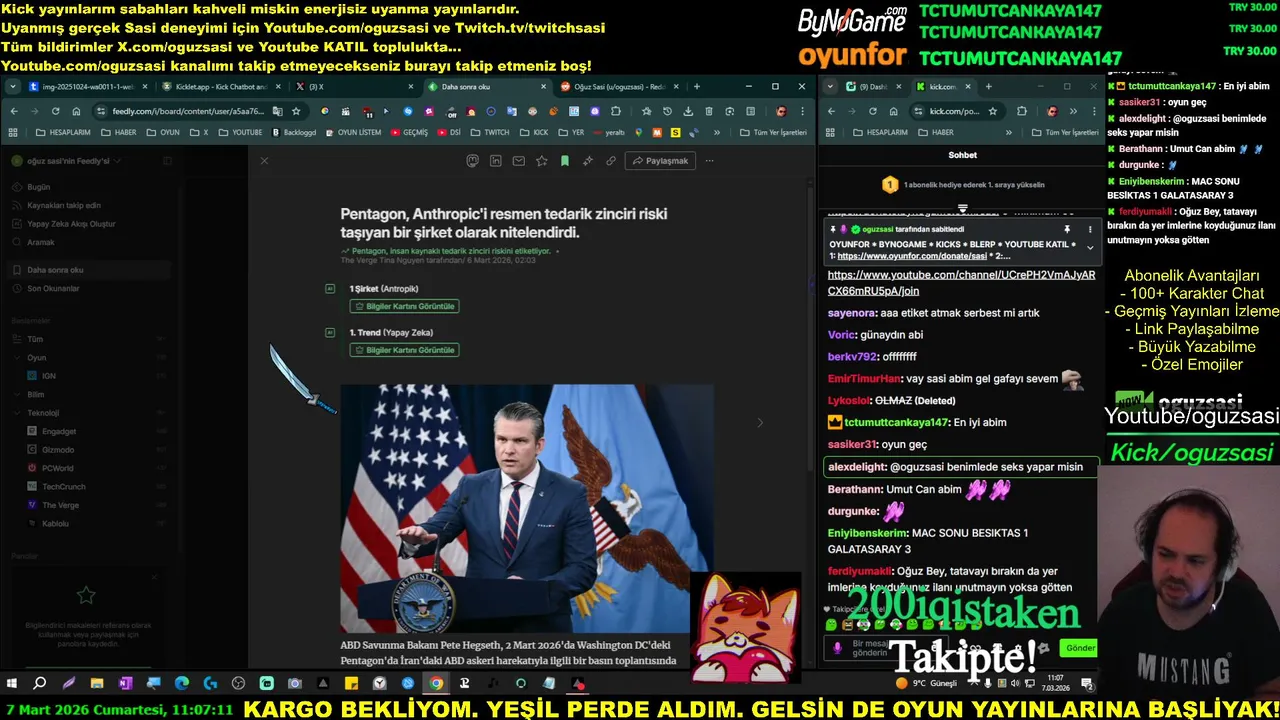Open downloads icon in left browser
This screenshot has height=720, width=1280.
pos(688,111)
